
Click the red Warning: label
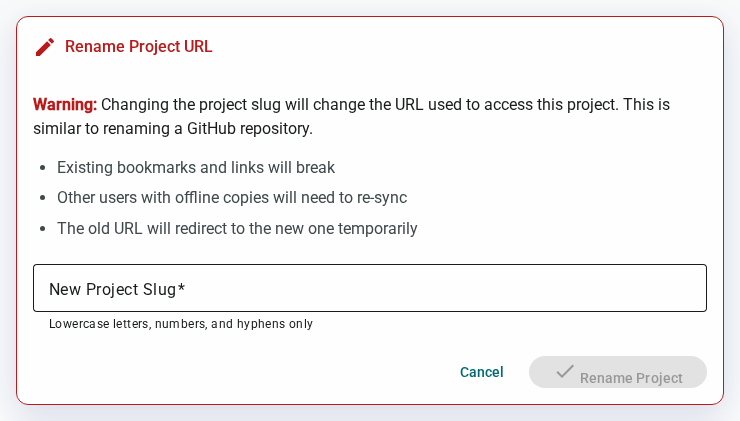coord(65,104)
